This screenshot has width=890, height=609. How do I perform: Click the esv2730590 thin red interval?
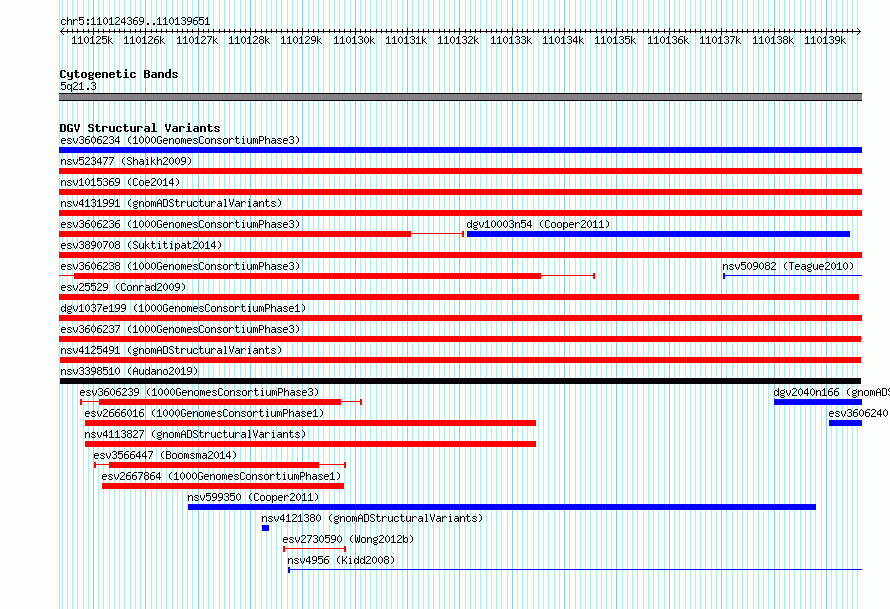314,549
